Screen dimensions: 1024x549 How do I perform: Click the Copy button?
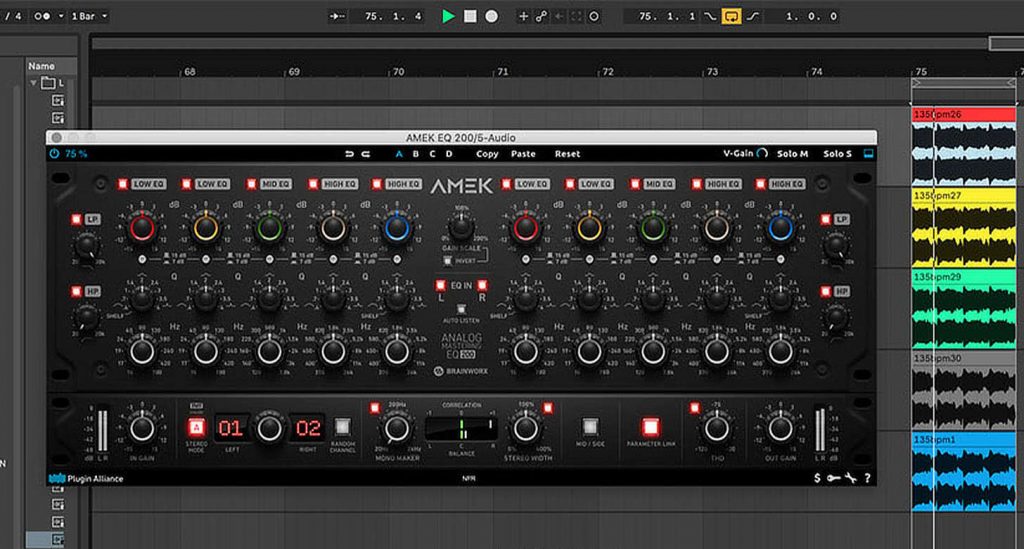point(487,154)
